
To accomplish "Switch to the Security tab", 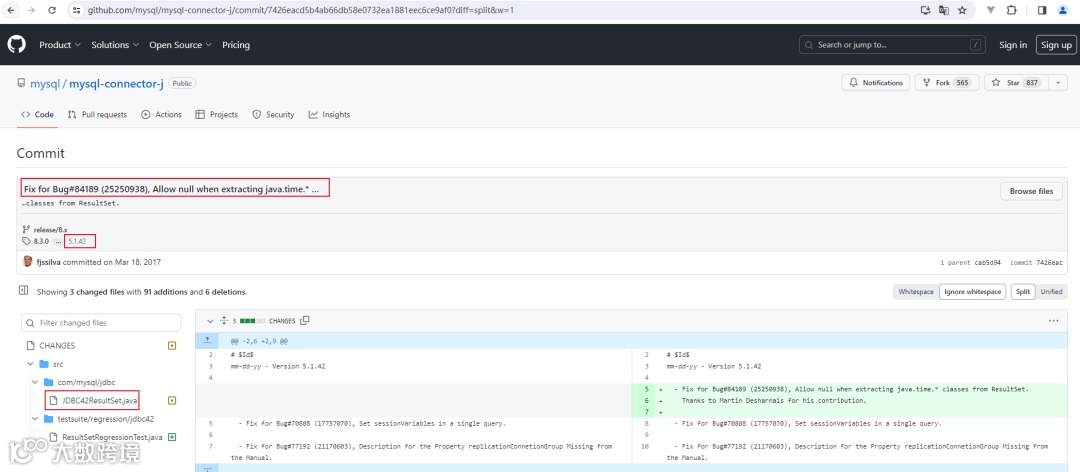I will (x=273, y=114).
